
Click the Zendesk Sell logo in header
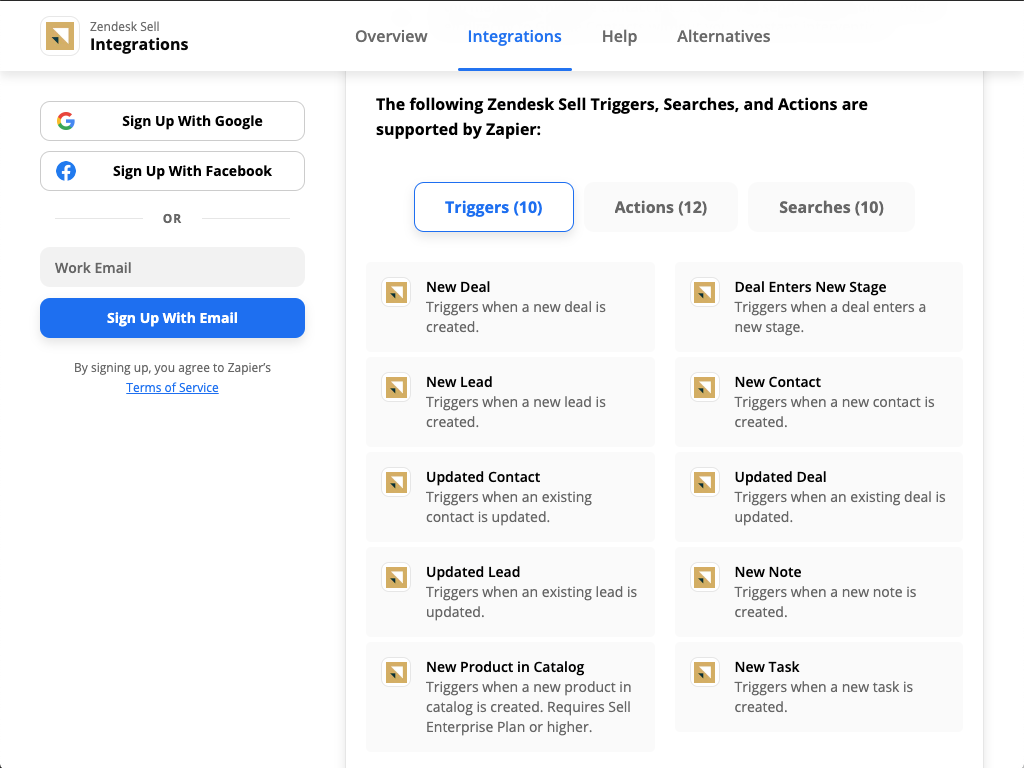point(60,36)
